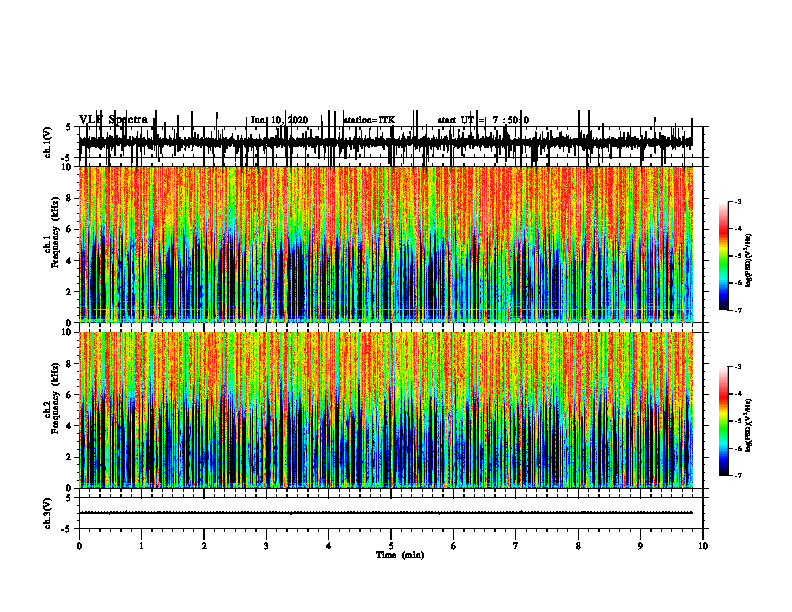Click the '2' kHz tick of ch.2 spectrogram
Viewport: 792px width, 612px height.
coord(70,457)
